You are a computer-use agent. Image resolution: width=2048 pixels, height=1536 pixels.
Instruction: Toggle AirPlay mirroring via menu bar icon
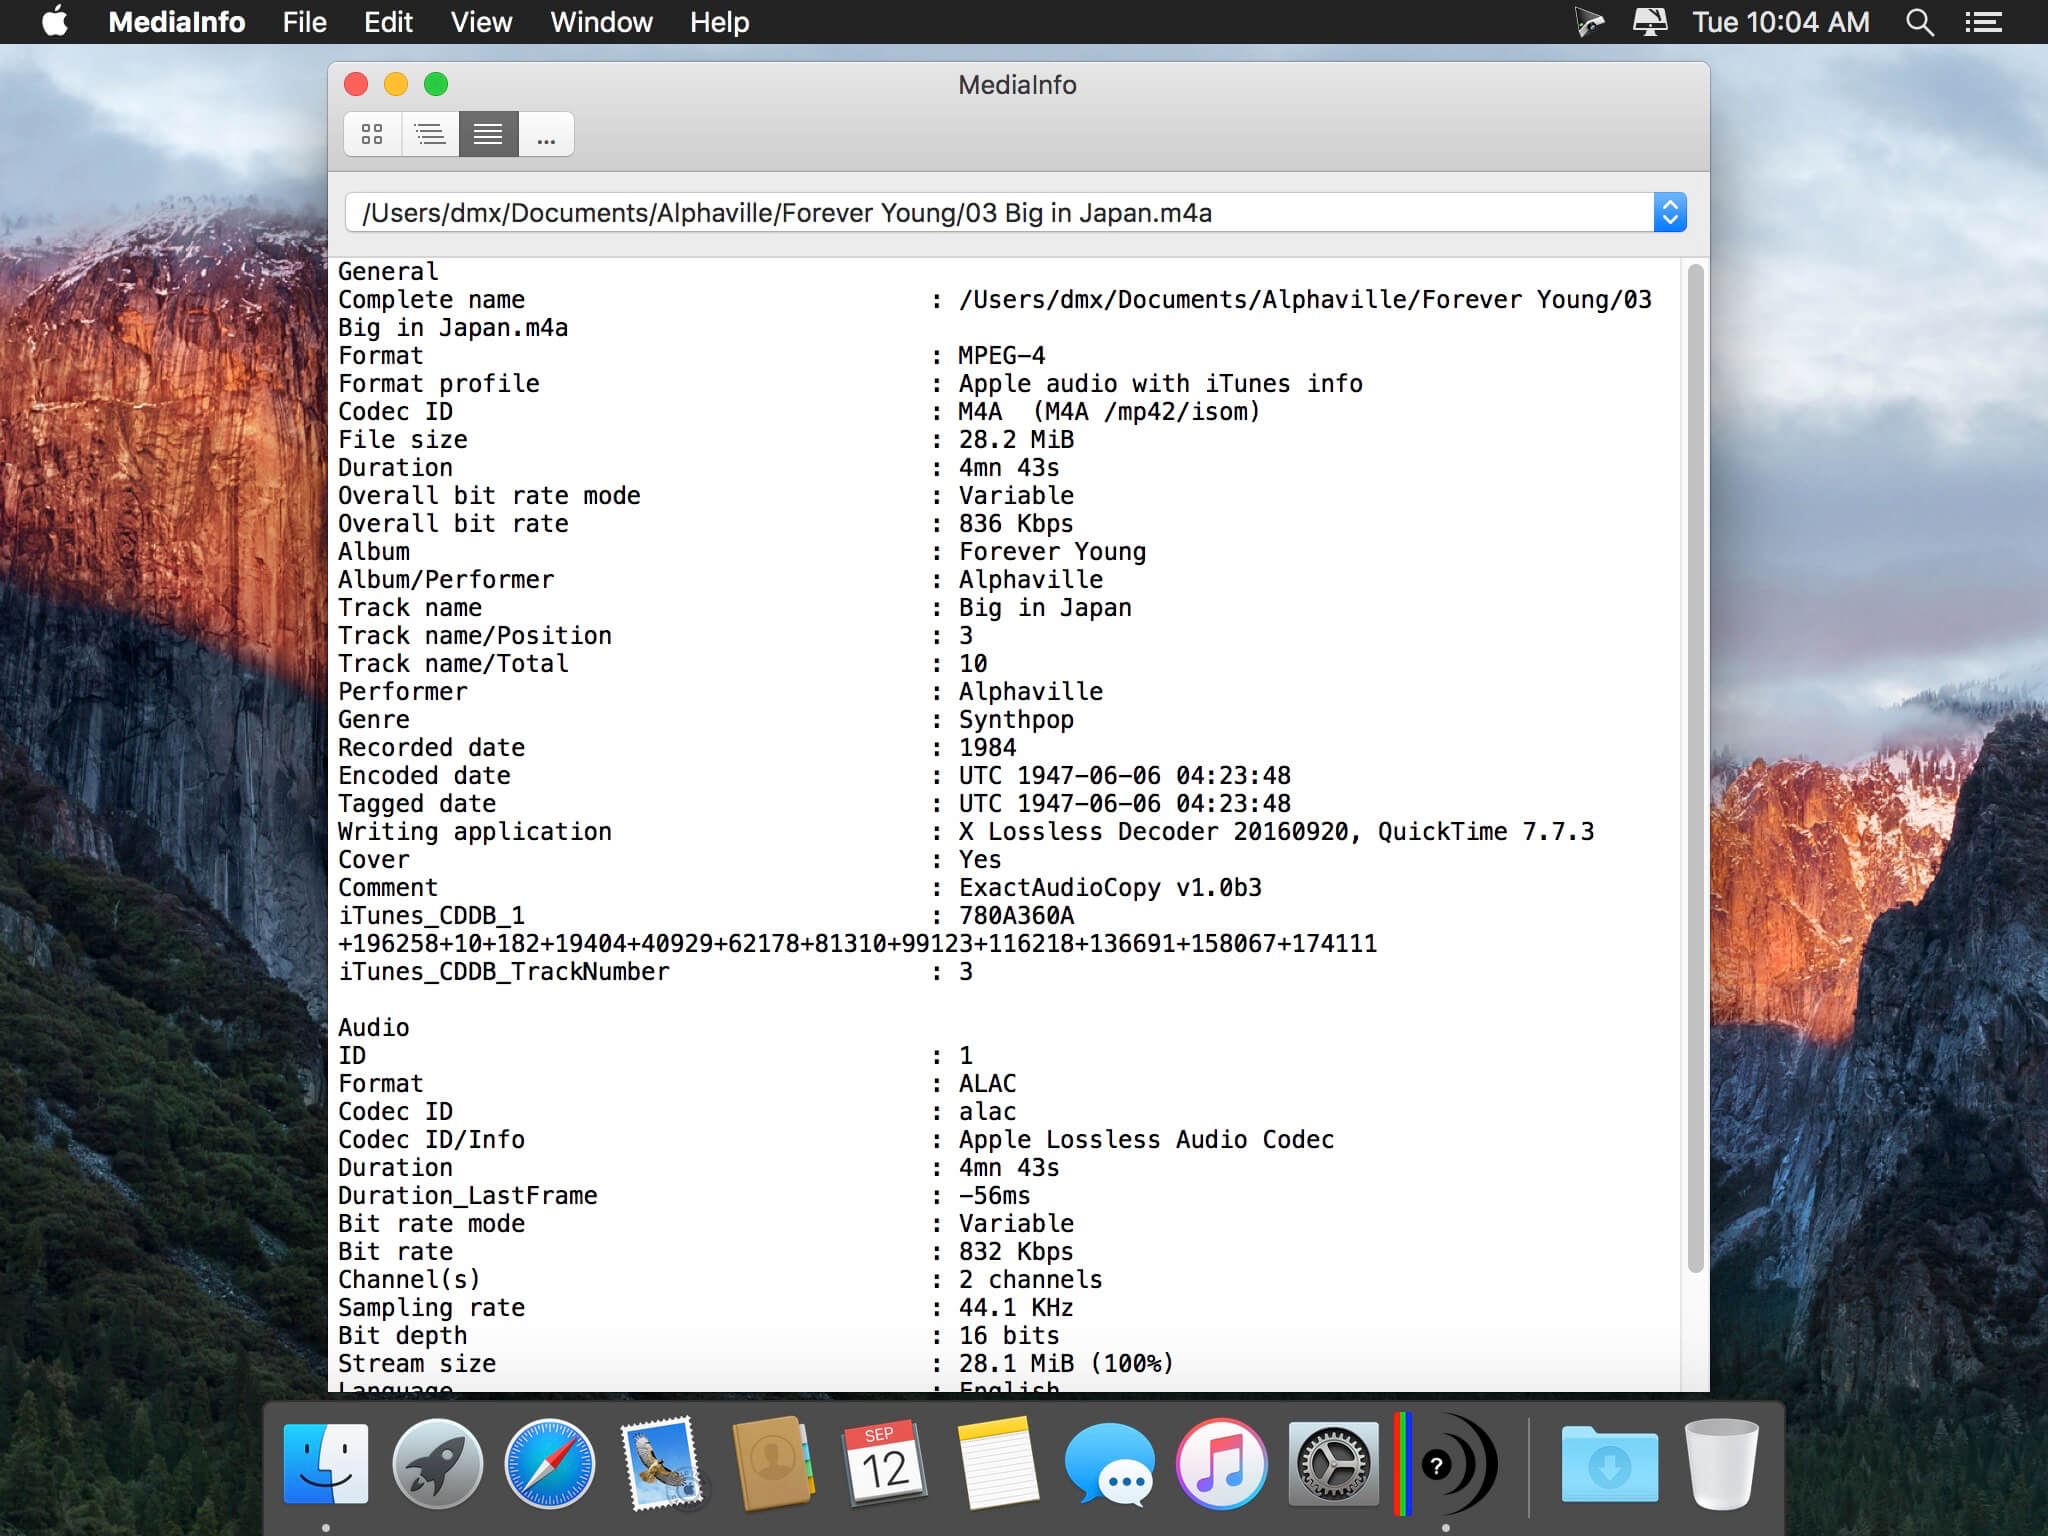pyautogui.click(x=1650, y=21)
